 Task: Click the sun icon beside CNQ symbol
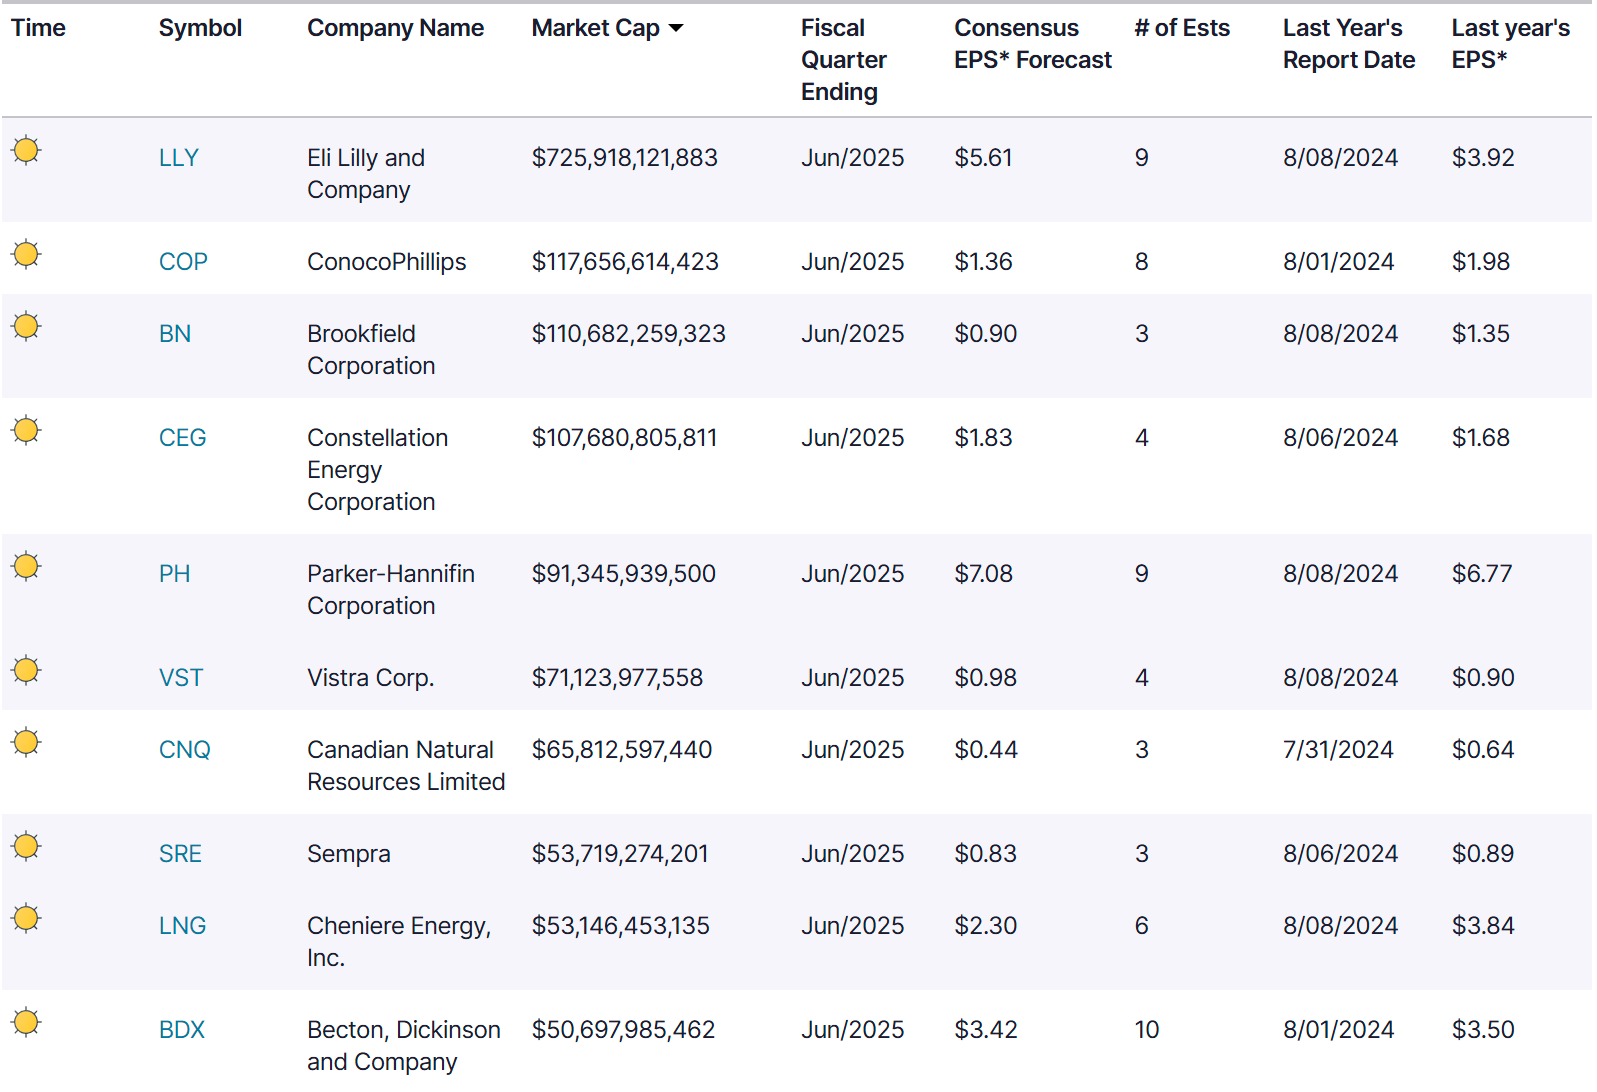[27, 743]
